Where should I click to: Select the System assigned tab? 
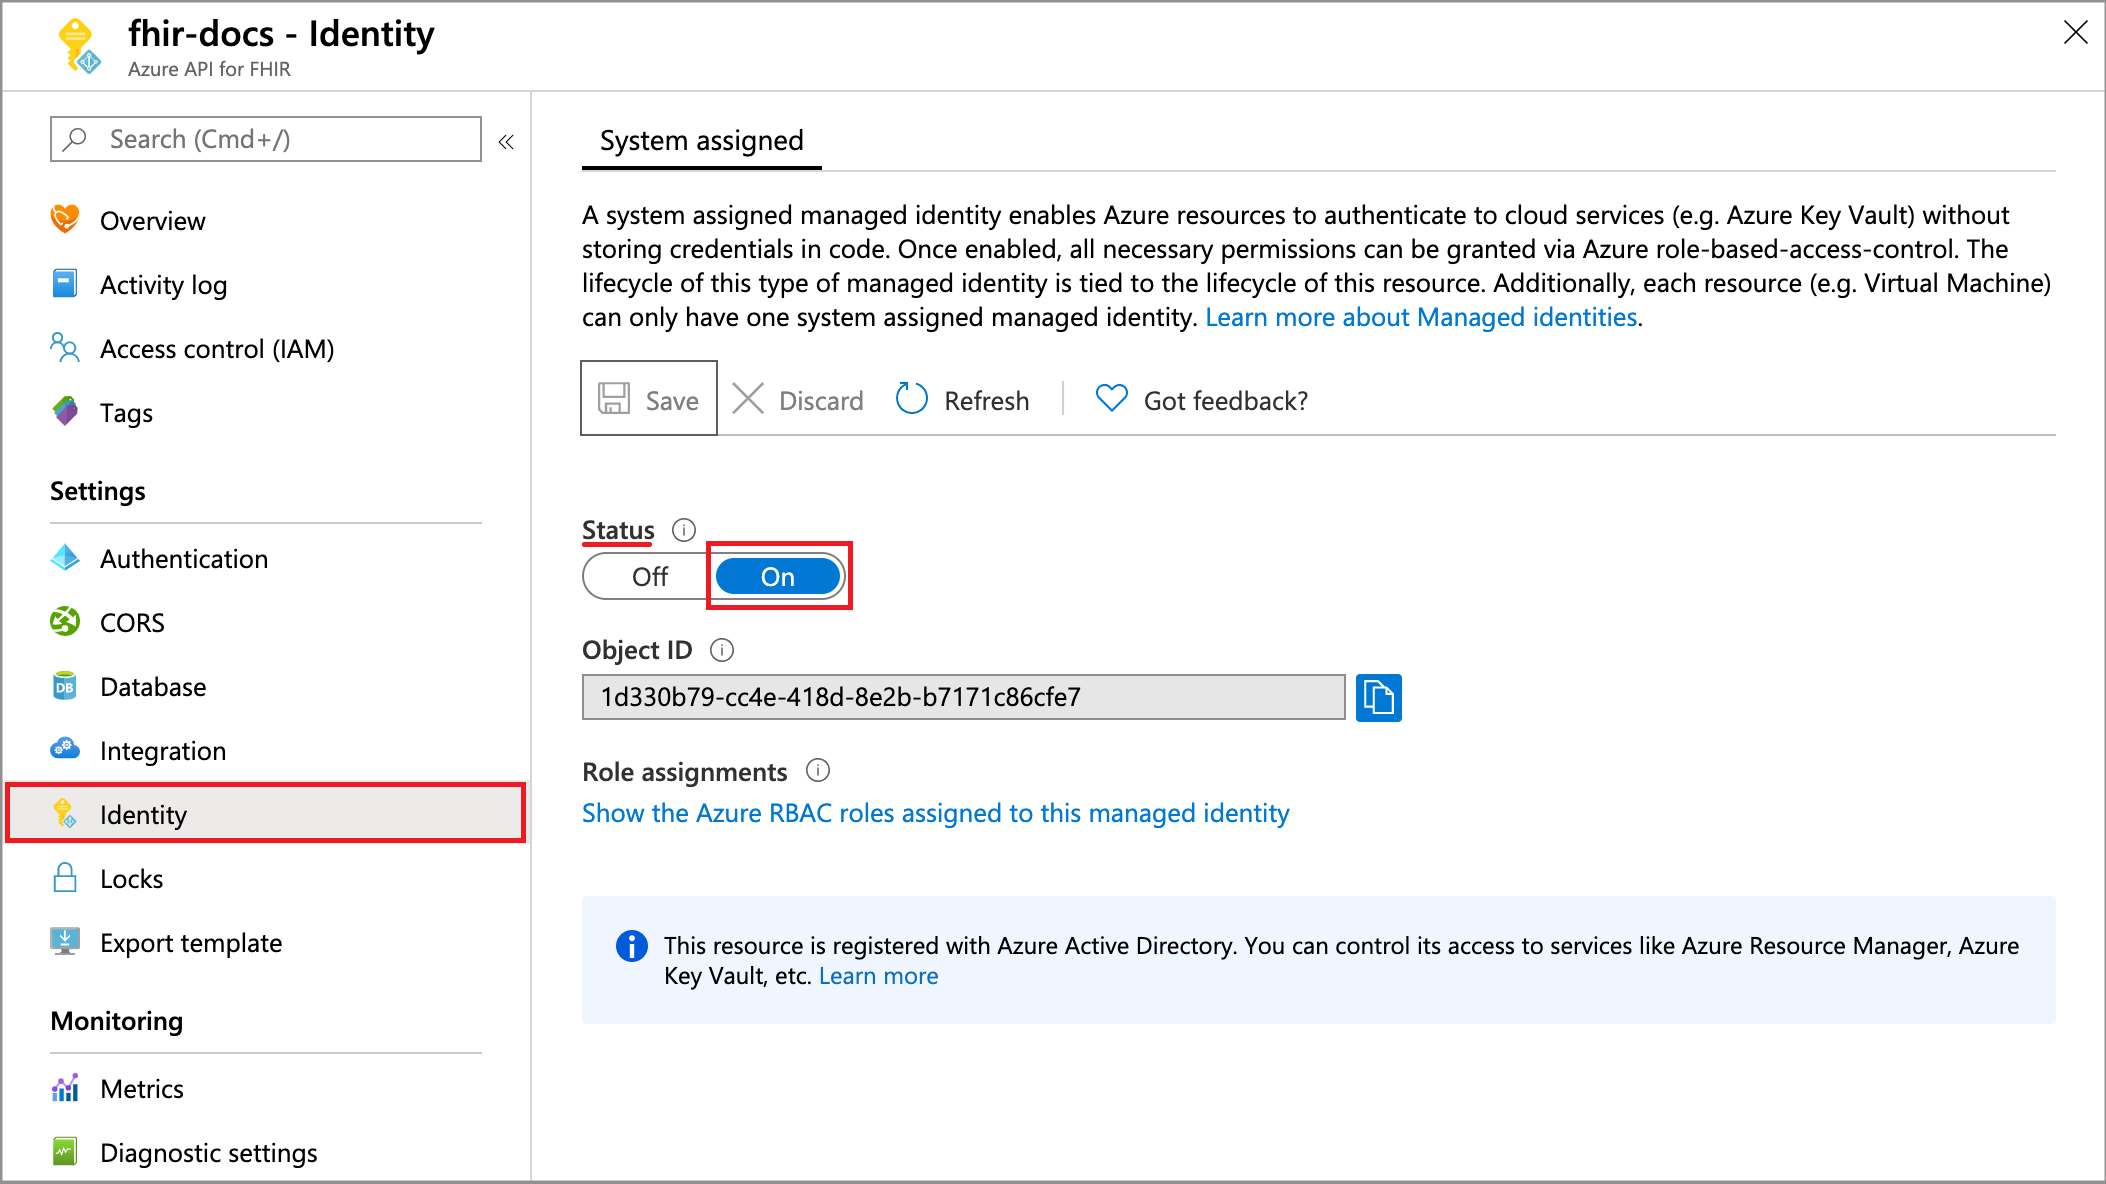701,141
